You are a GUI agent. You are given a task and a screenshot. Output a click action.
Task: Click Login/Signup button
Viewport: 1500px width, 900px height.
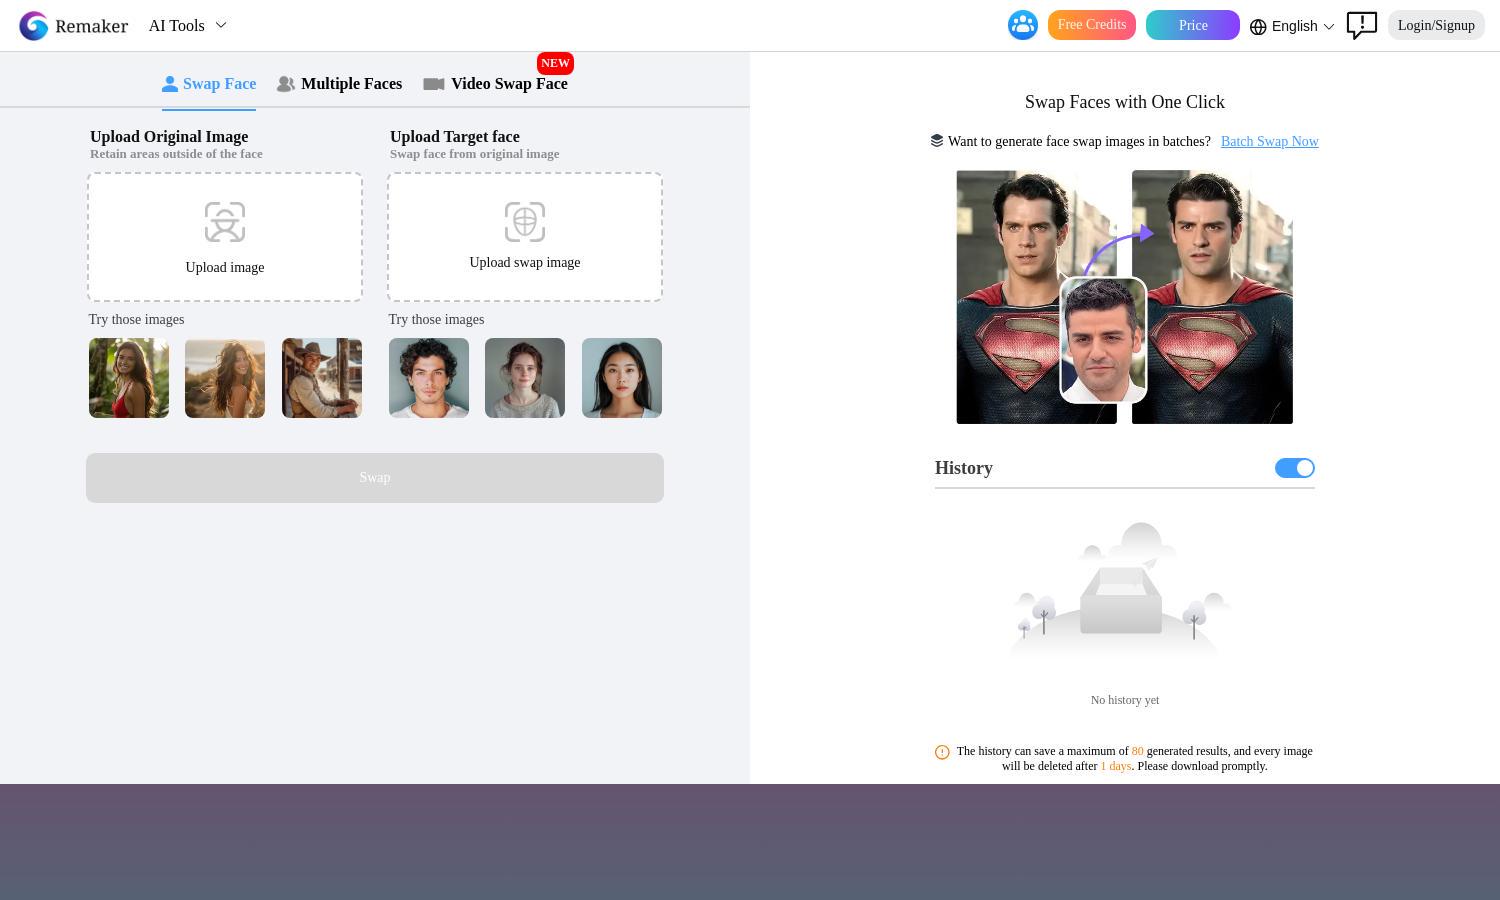[1436, 25]
